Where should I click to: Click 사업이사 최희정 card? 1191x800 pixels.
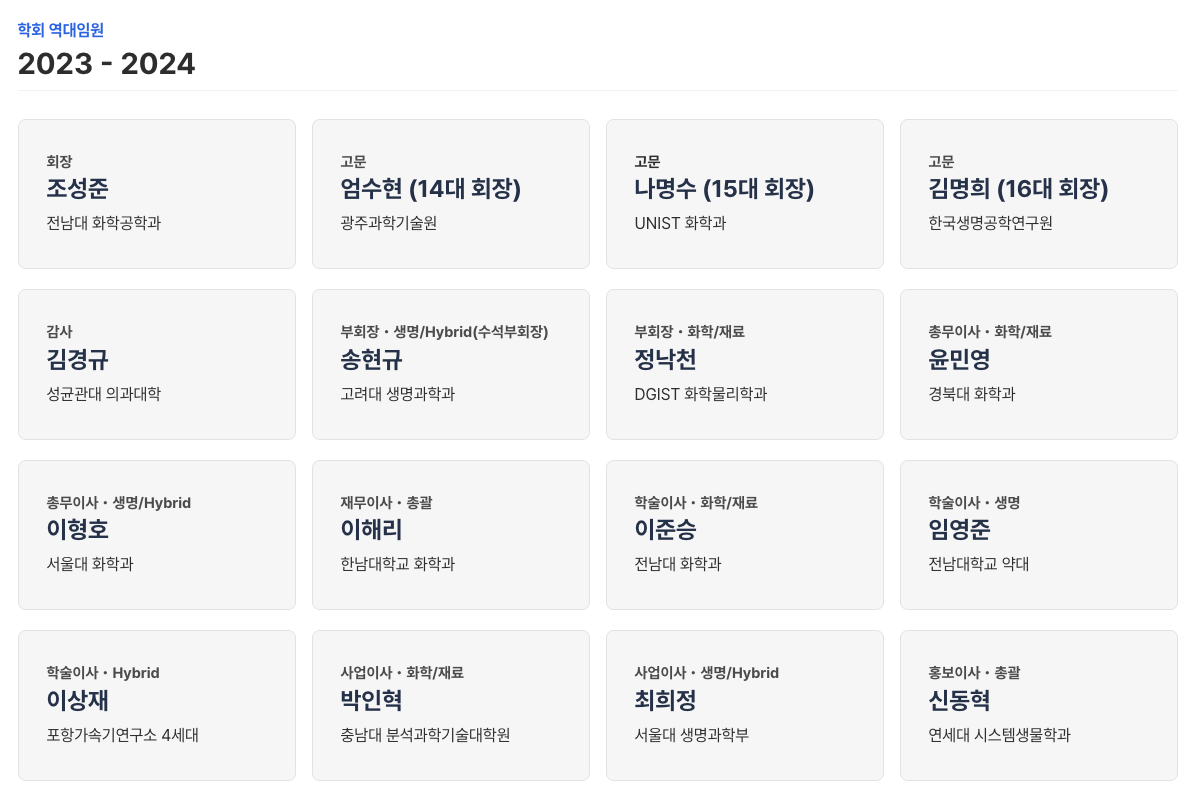coord(745,705)
